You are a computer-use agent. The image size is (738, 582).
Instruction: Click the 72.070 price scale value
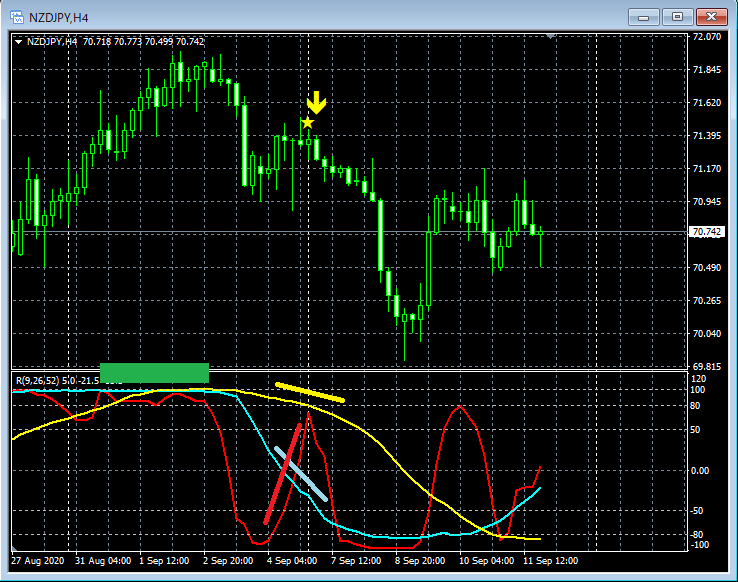click(706, 37)
